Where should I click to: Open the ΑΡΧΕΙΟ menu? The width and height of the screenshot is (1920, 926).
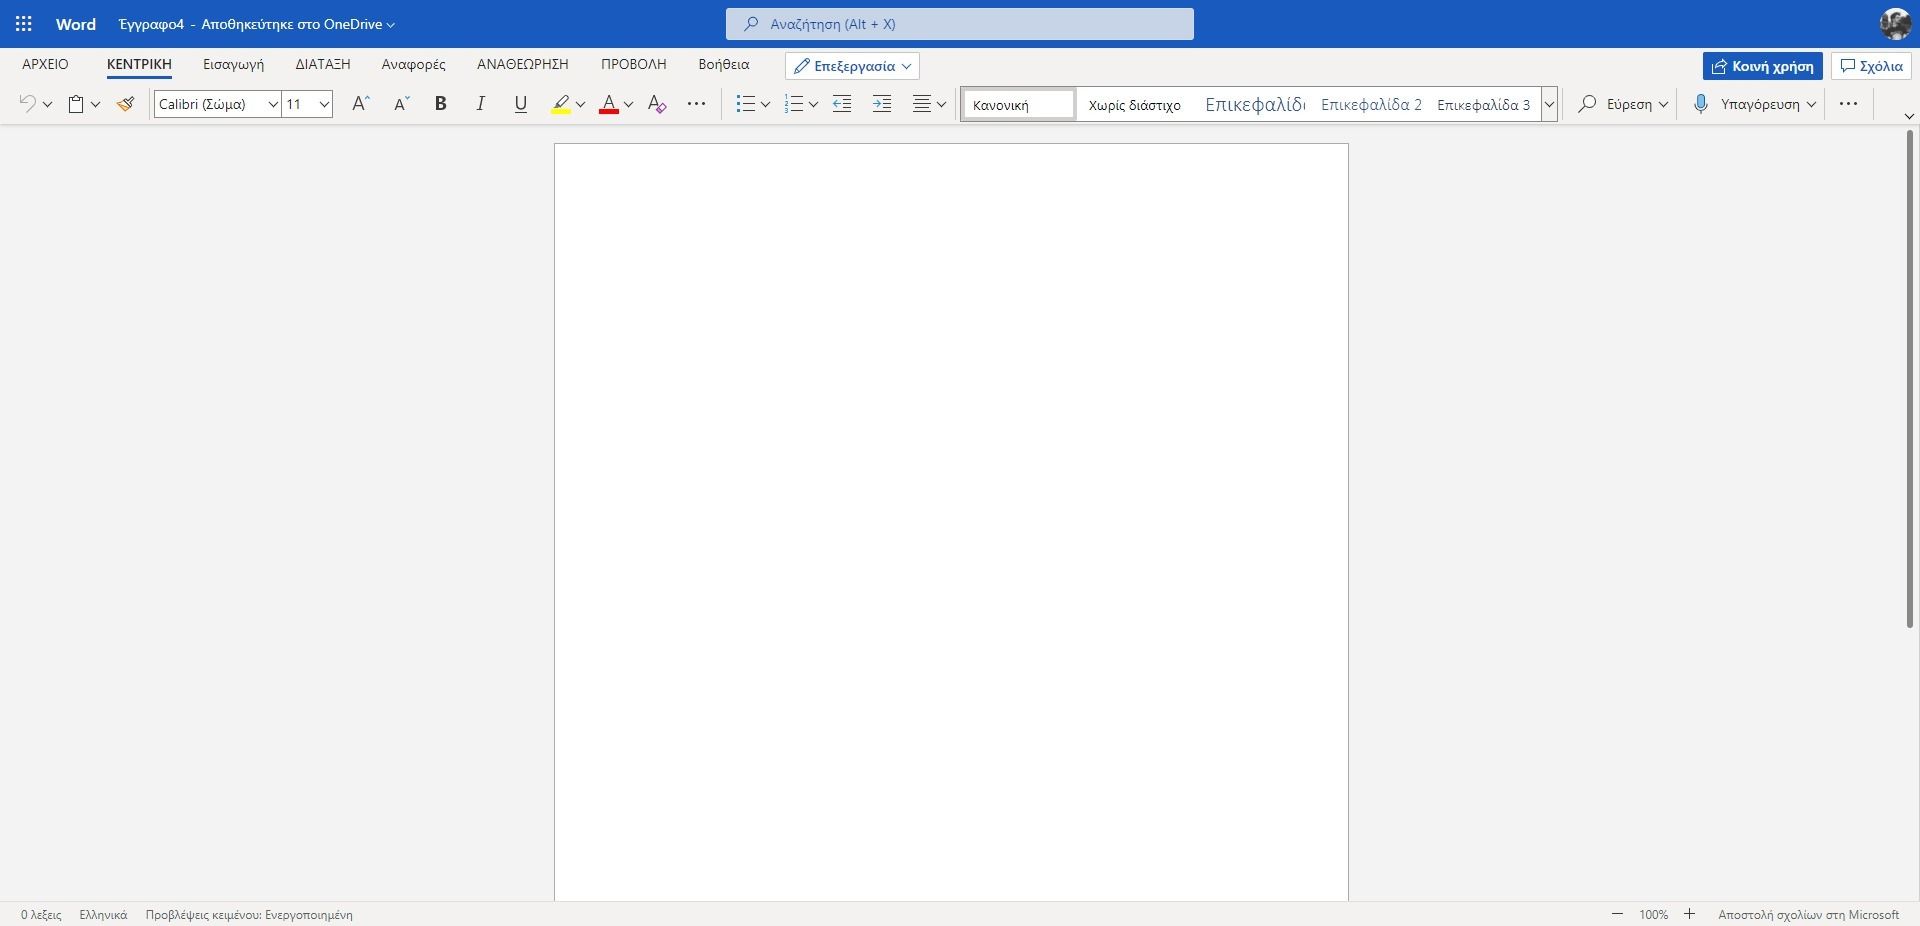tap(43, 64)
